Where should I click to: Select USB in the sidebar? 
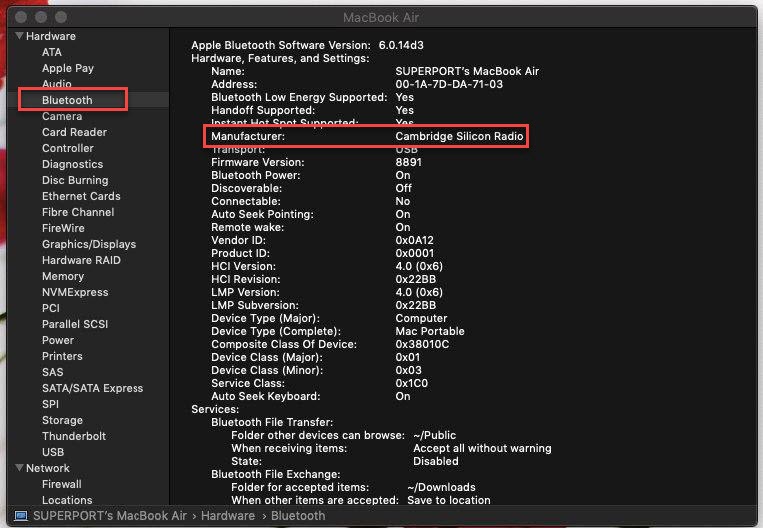[53, 452]
